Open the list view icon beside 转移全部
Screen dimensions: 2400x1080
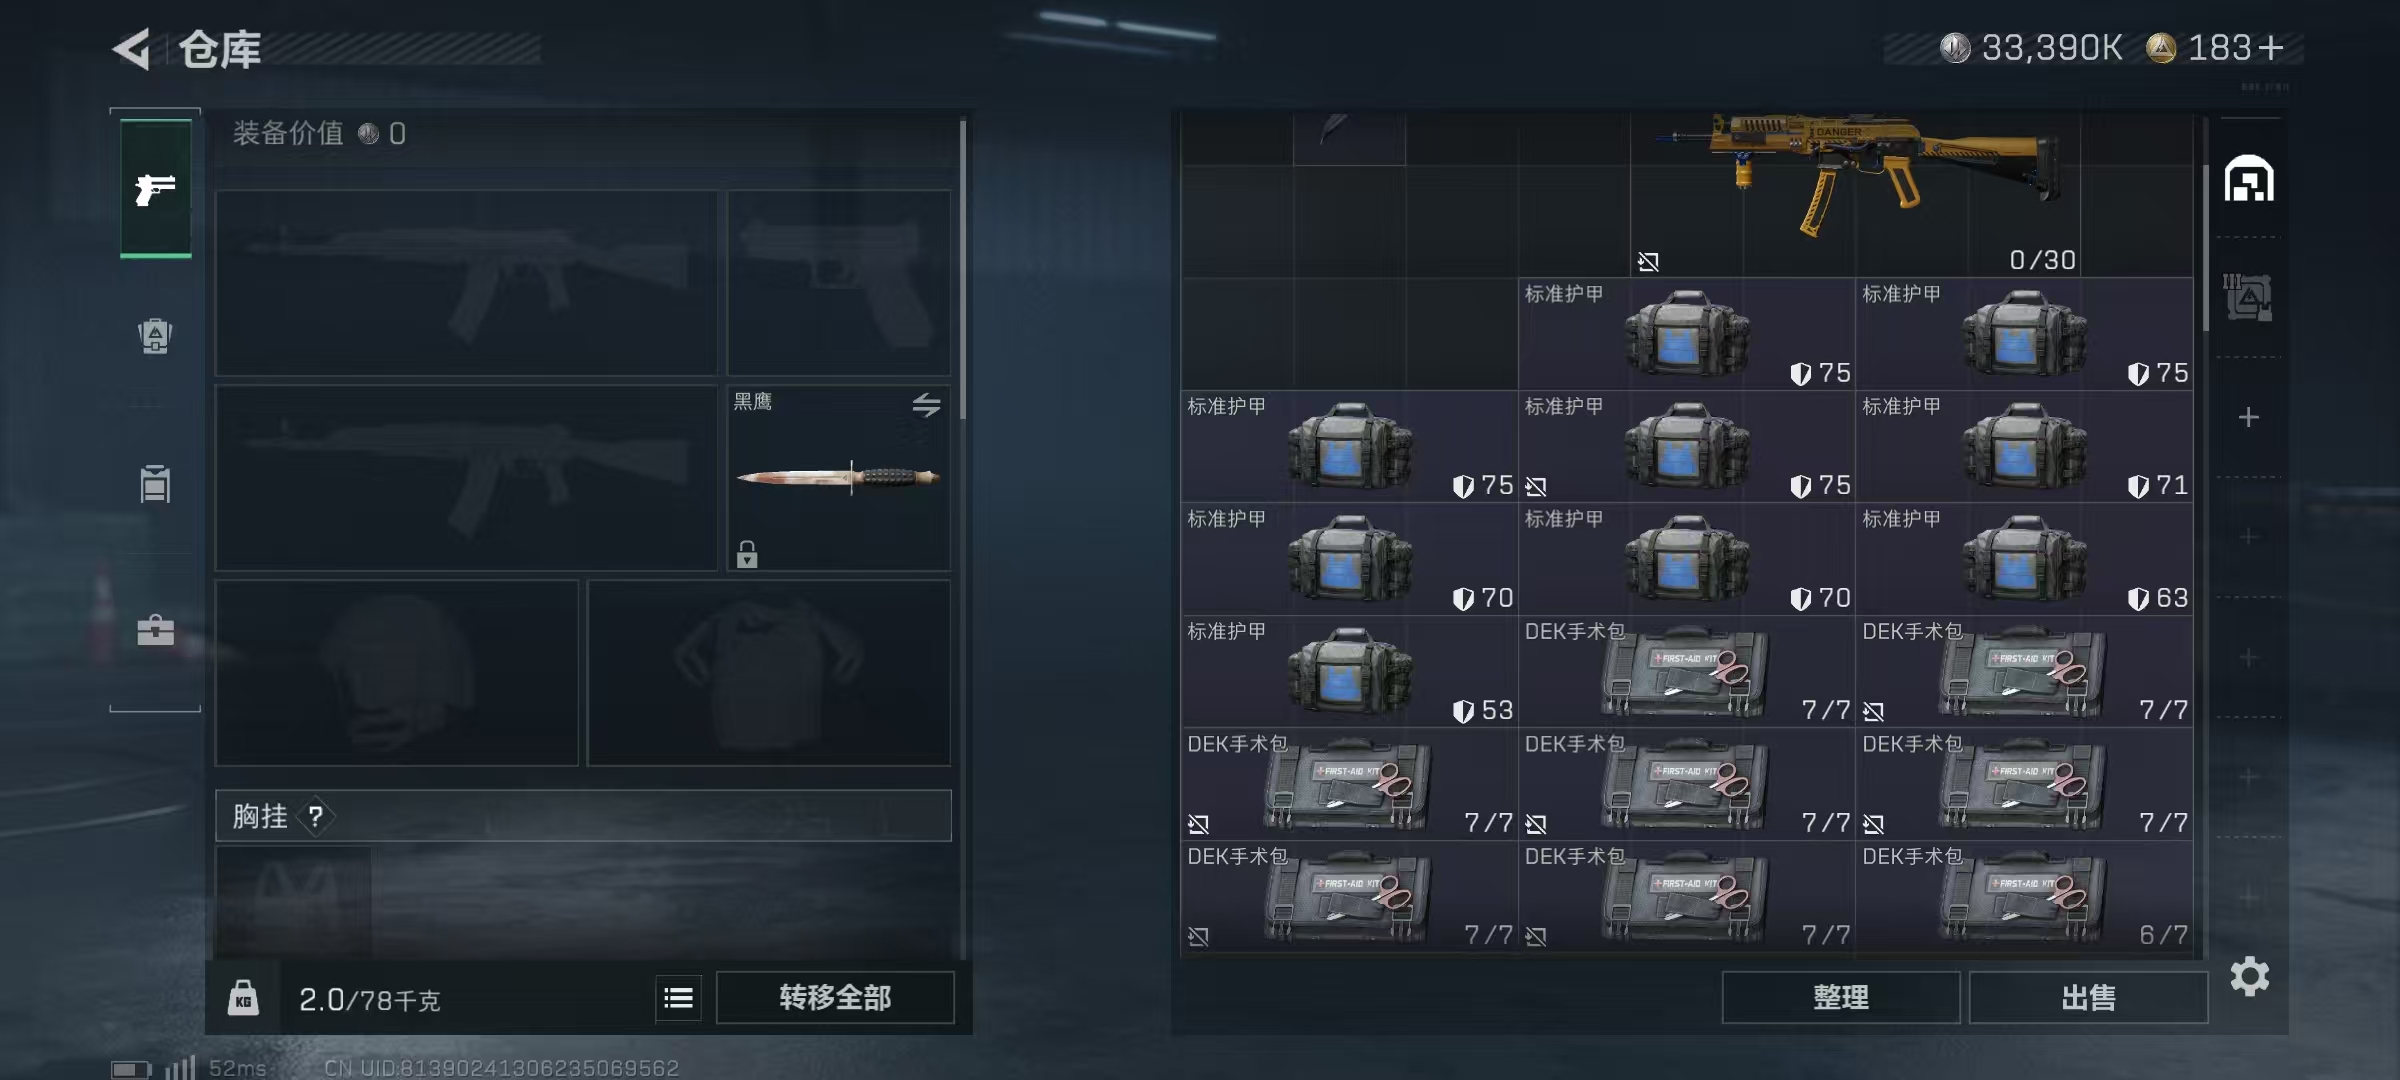pyautogui.click(x=678, y=998)
